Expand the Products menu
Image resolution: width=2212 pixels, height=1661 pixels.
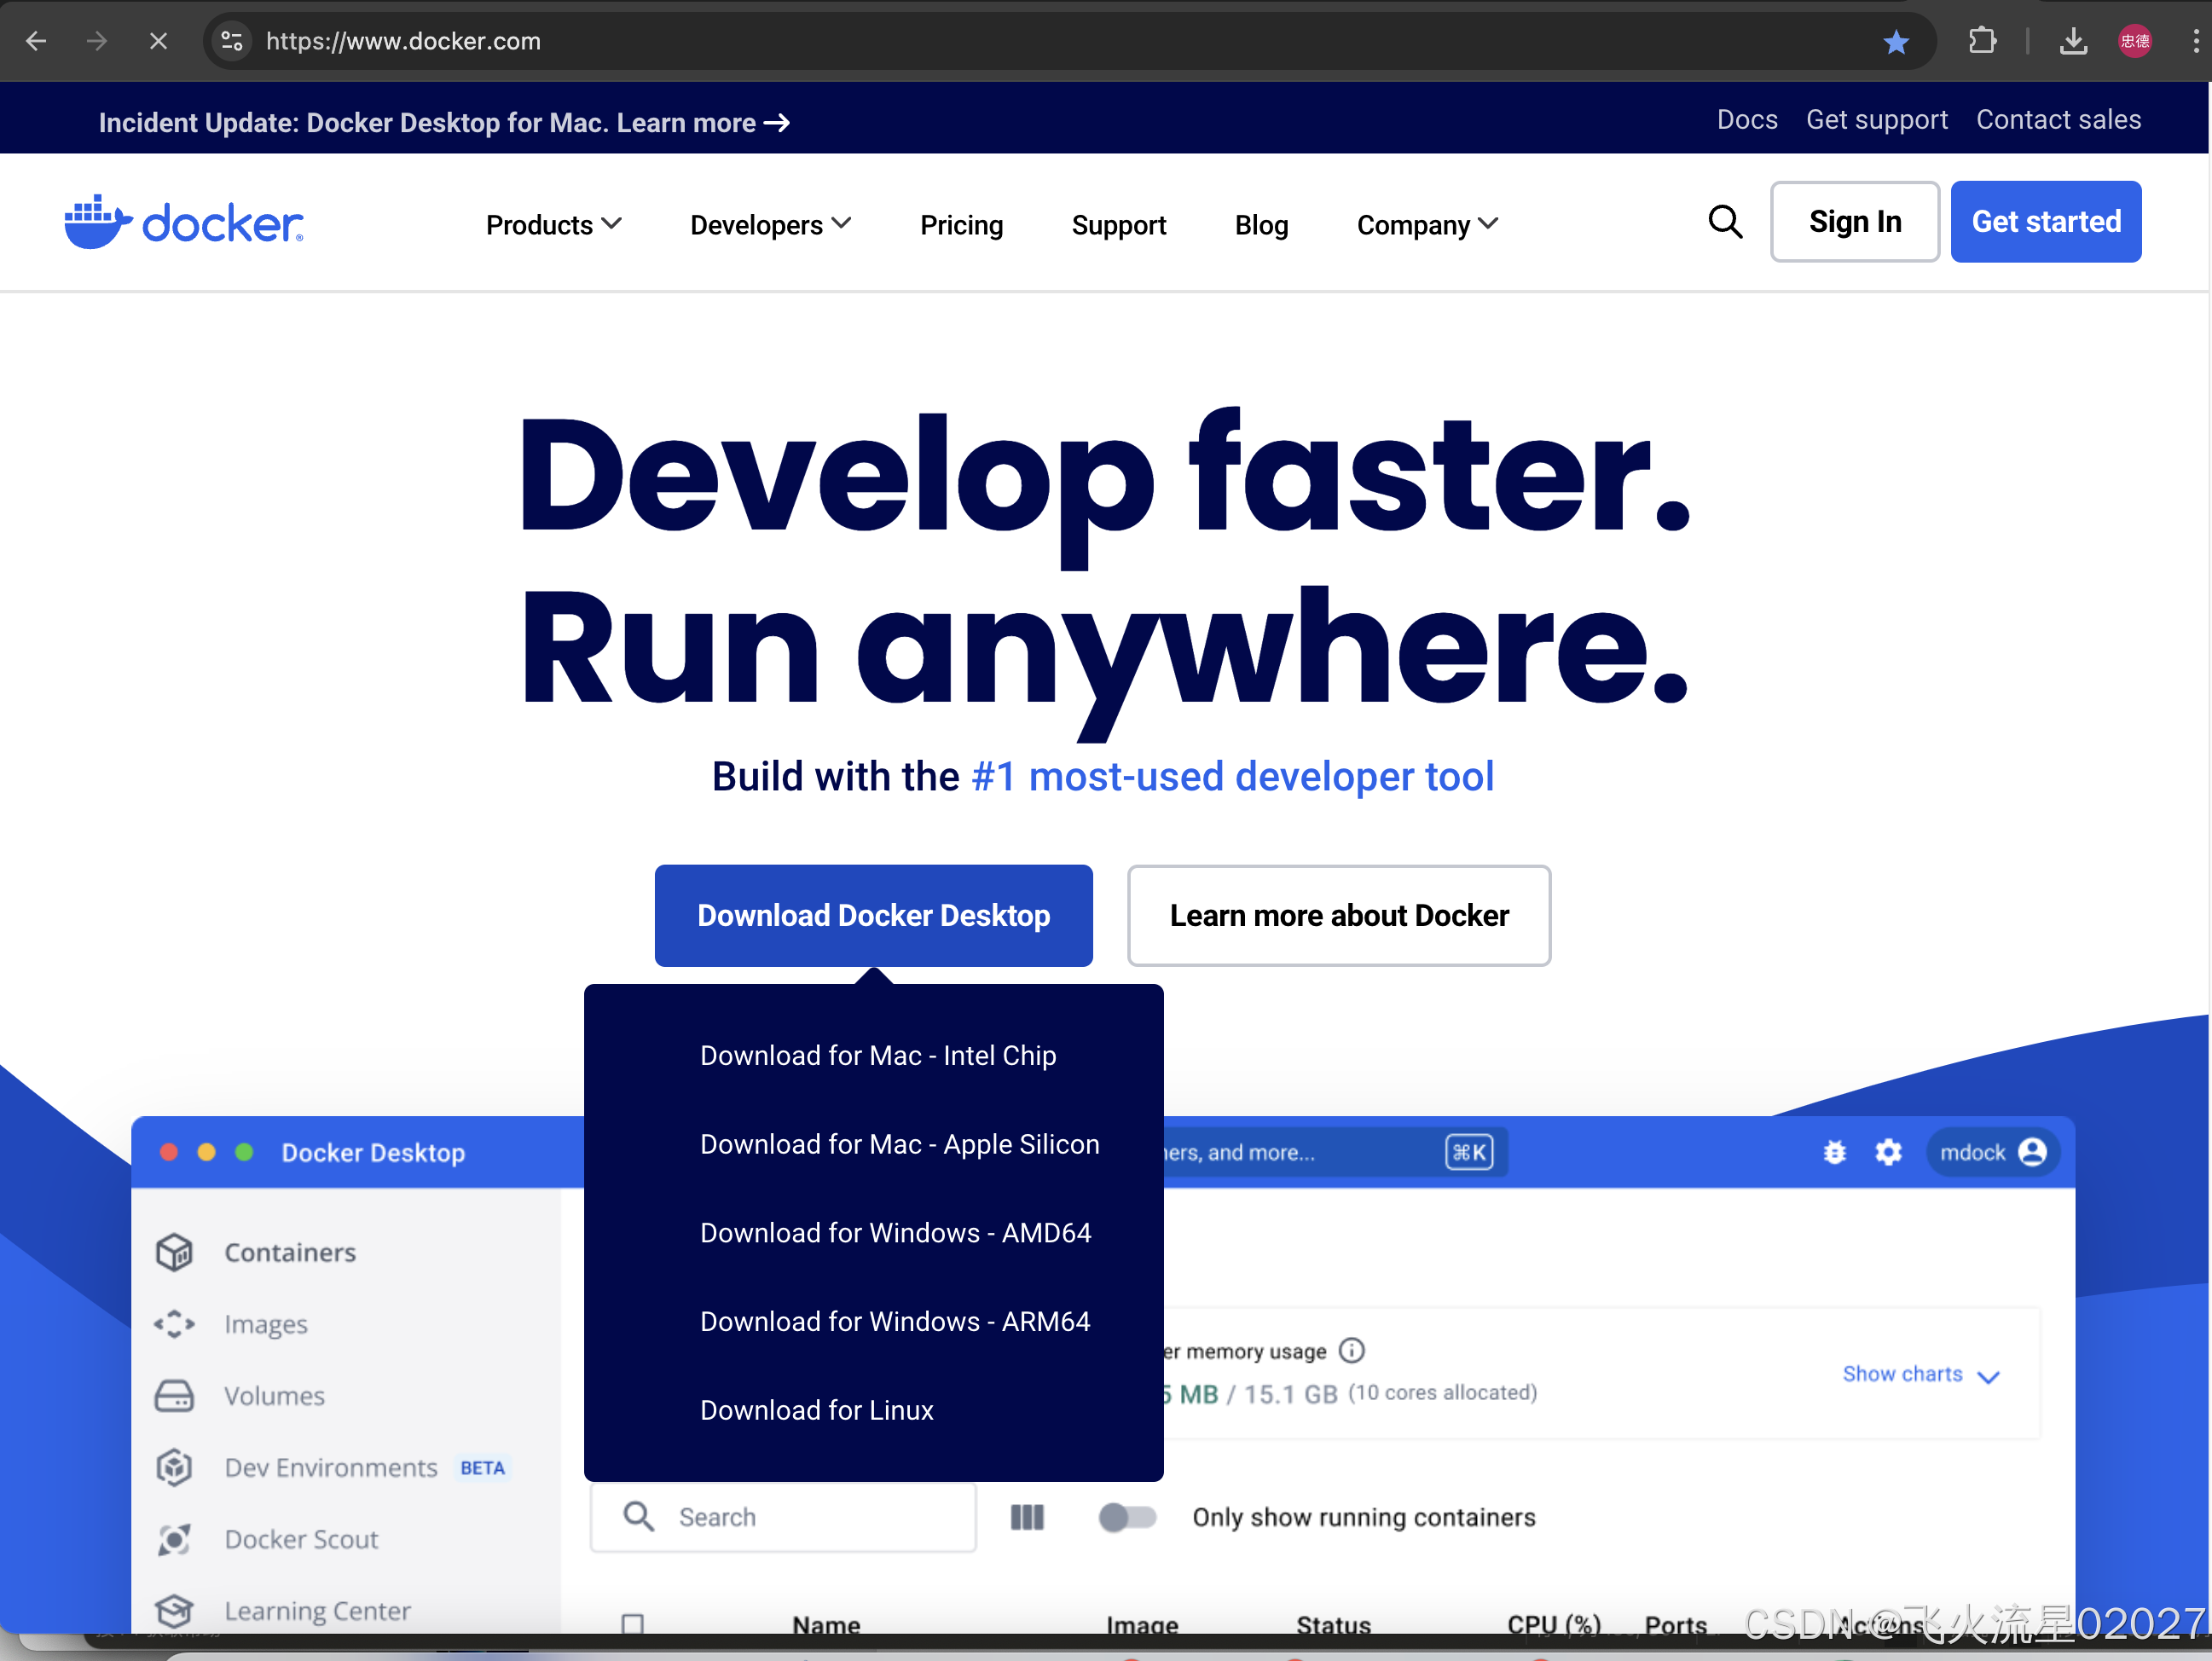[x=553, y=224]
